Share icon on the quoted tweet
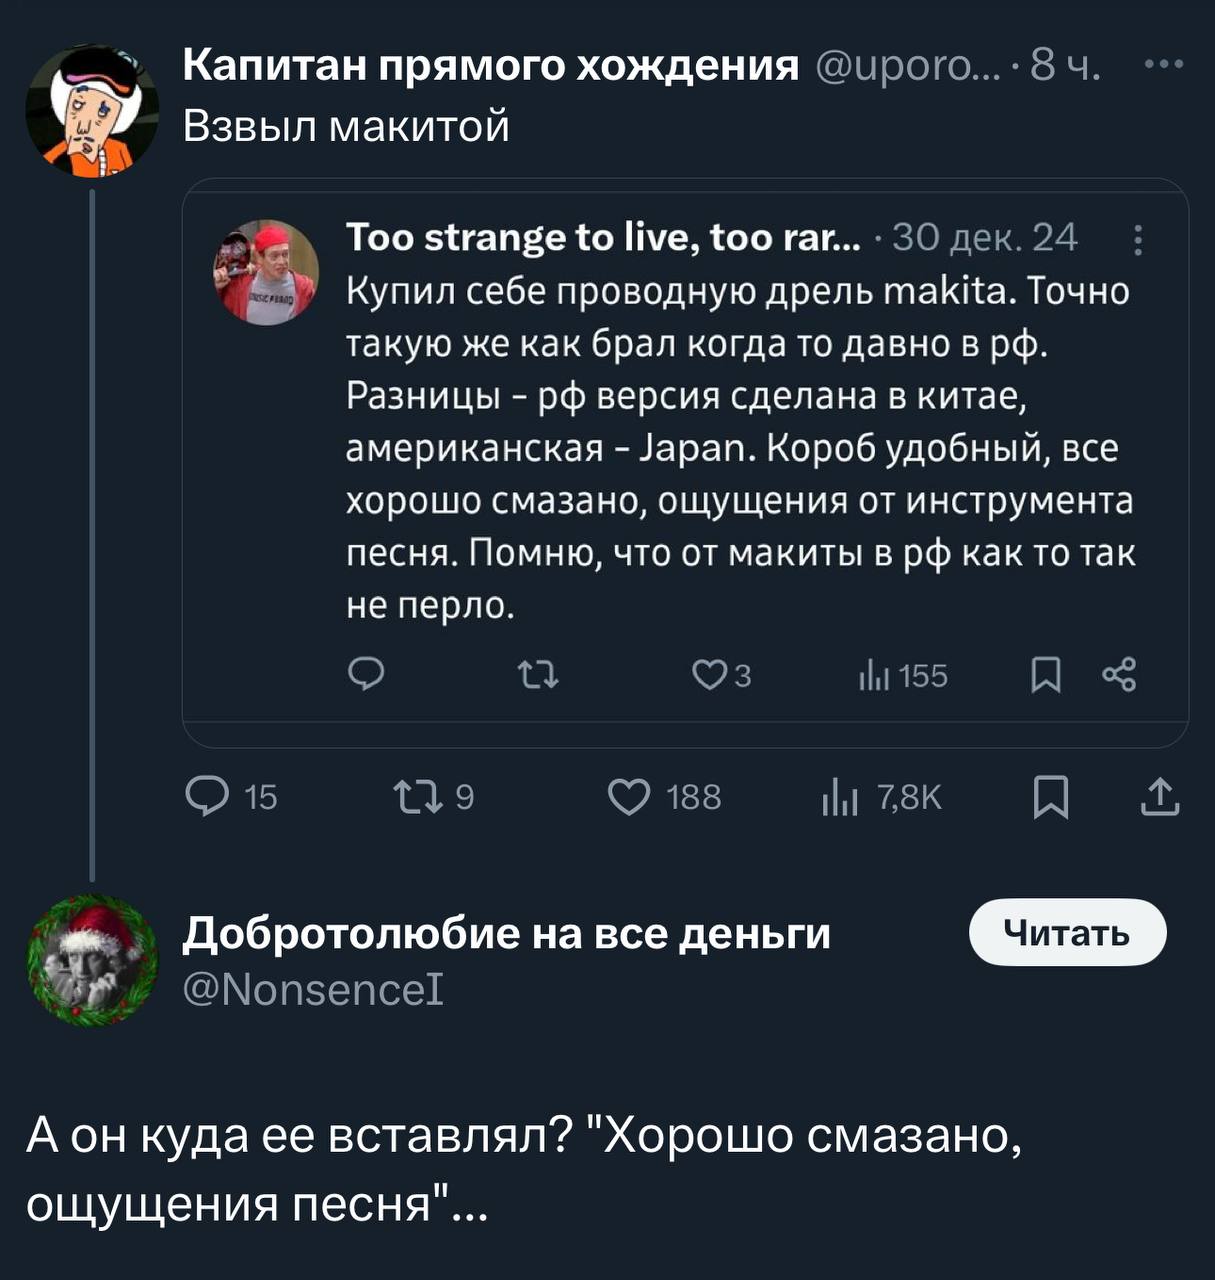 tap(1118, 675)
